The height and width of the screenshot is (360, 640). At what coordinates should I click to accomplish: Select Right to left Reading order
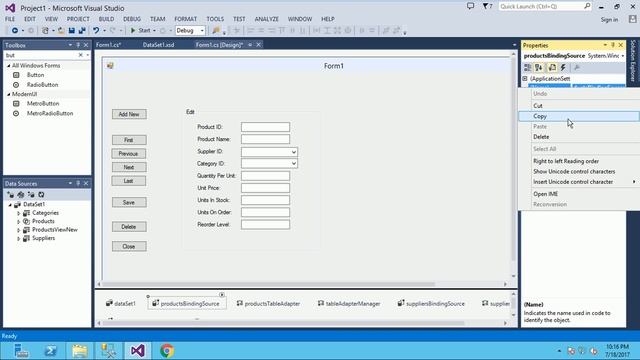[579, 161]
